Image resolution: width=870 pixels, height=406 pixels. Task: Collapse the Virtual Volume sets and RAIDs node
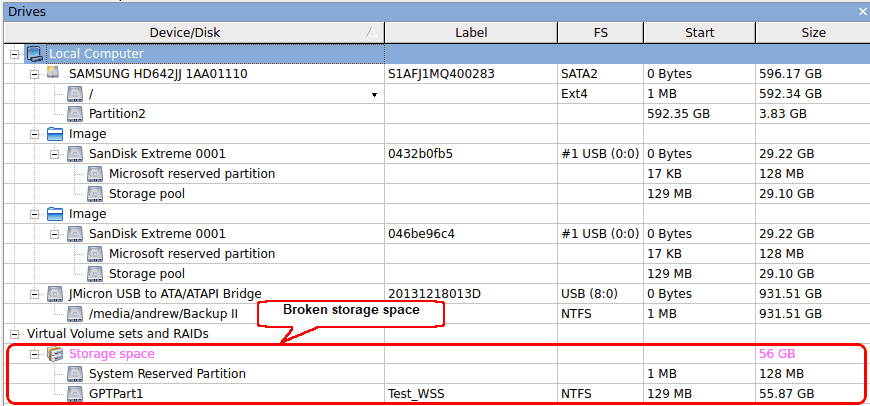15,334
